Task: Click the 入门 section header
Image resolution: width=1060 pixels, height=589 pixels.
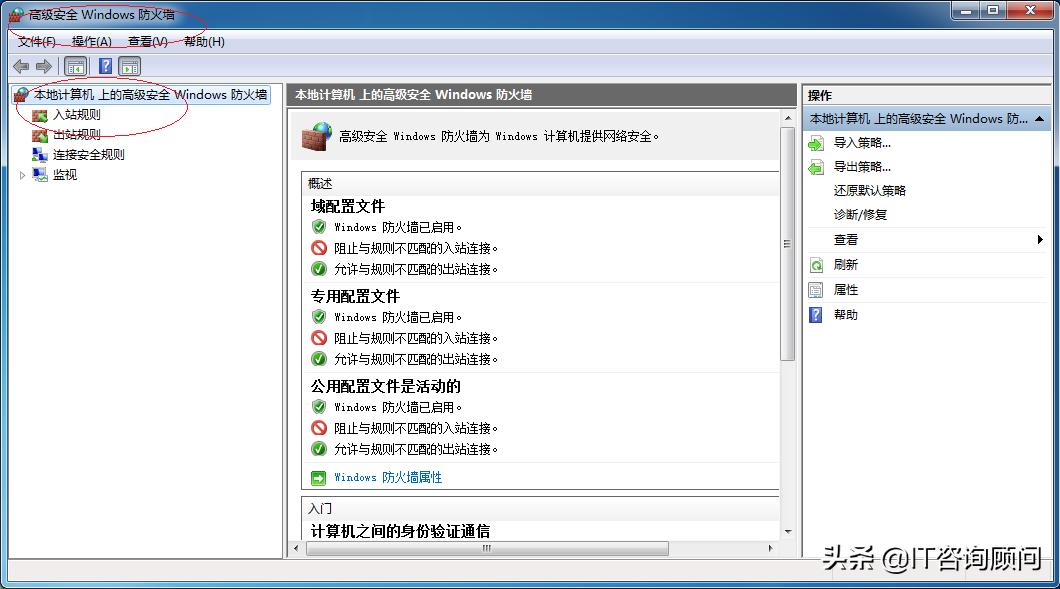Action: [320, 509]
